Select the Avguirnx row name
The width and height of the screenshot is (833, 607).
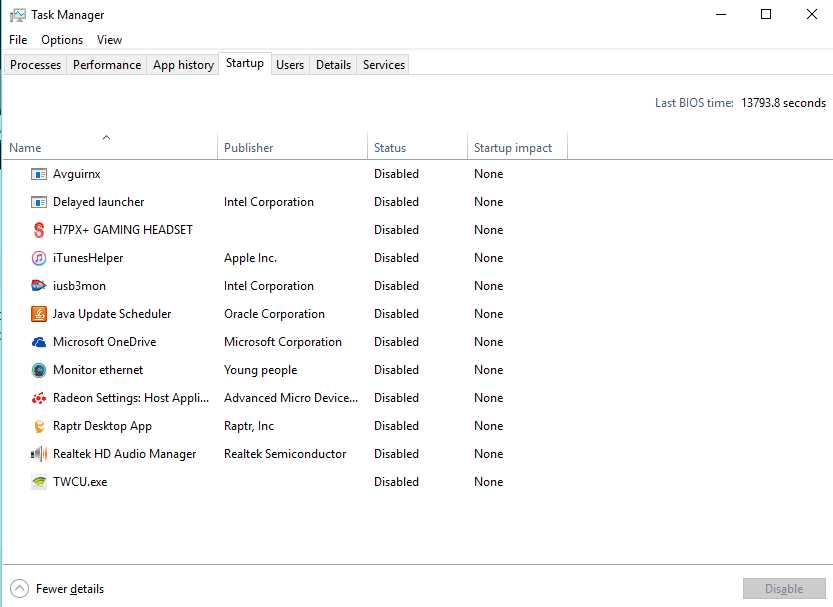pos(76,174)
